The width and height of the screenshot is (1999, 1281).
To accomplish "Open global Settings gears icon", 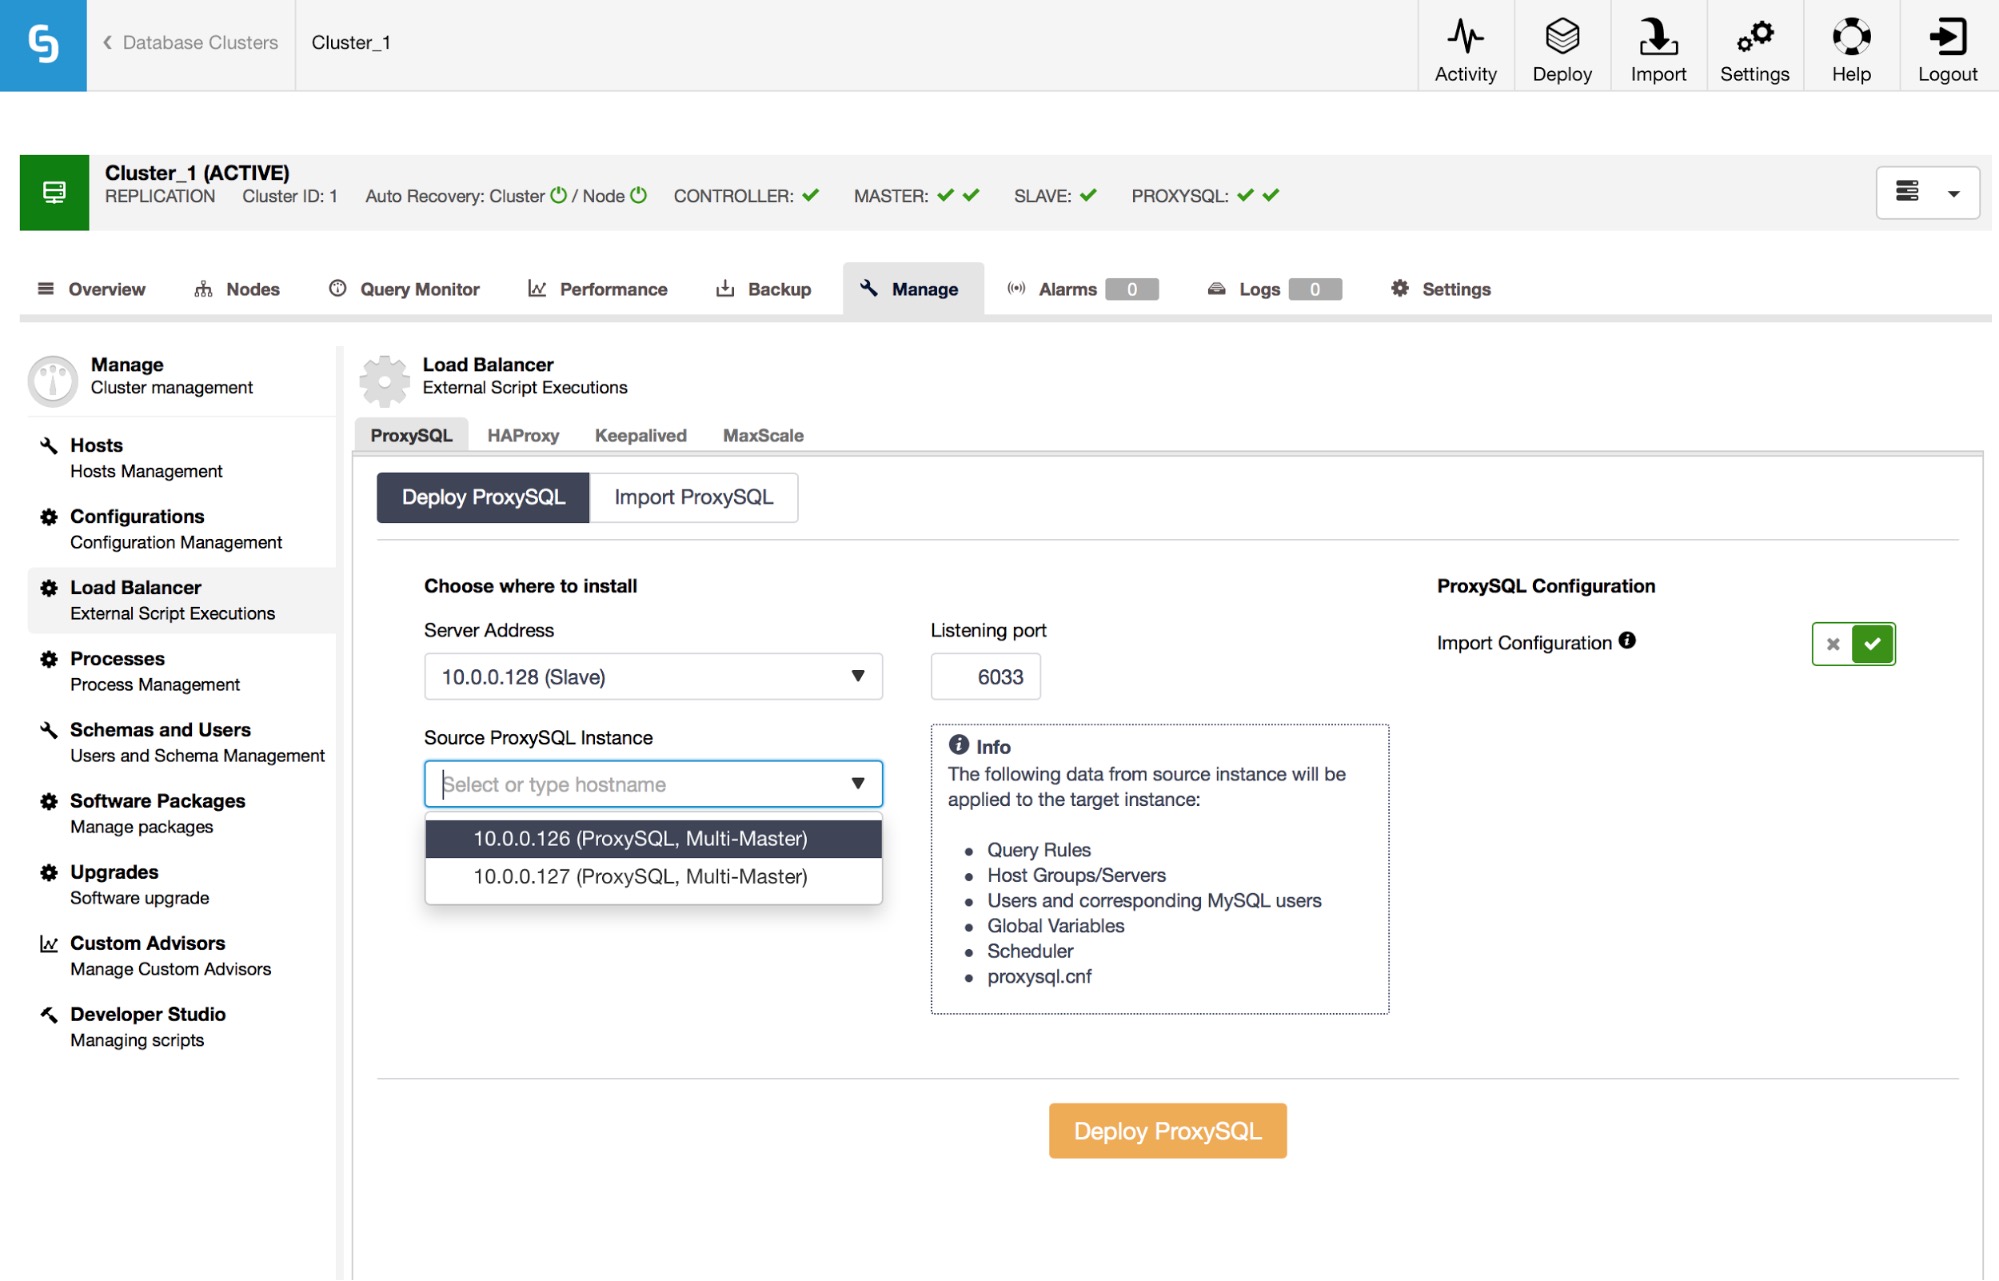I will click(1754, 36).
